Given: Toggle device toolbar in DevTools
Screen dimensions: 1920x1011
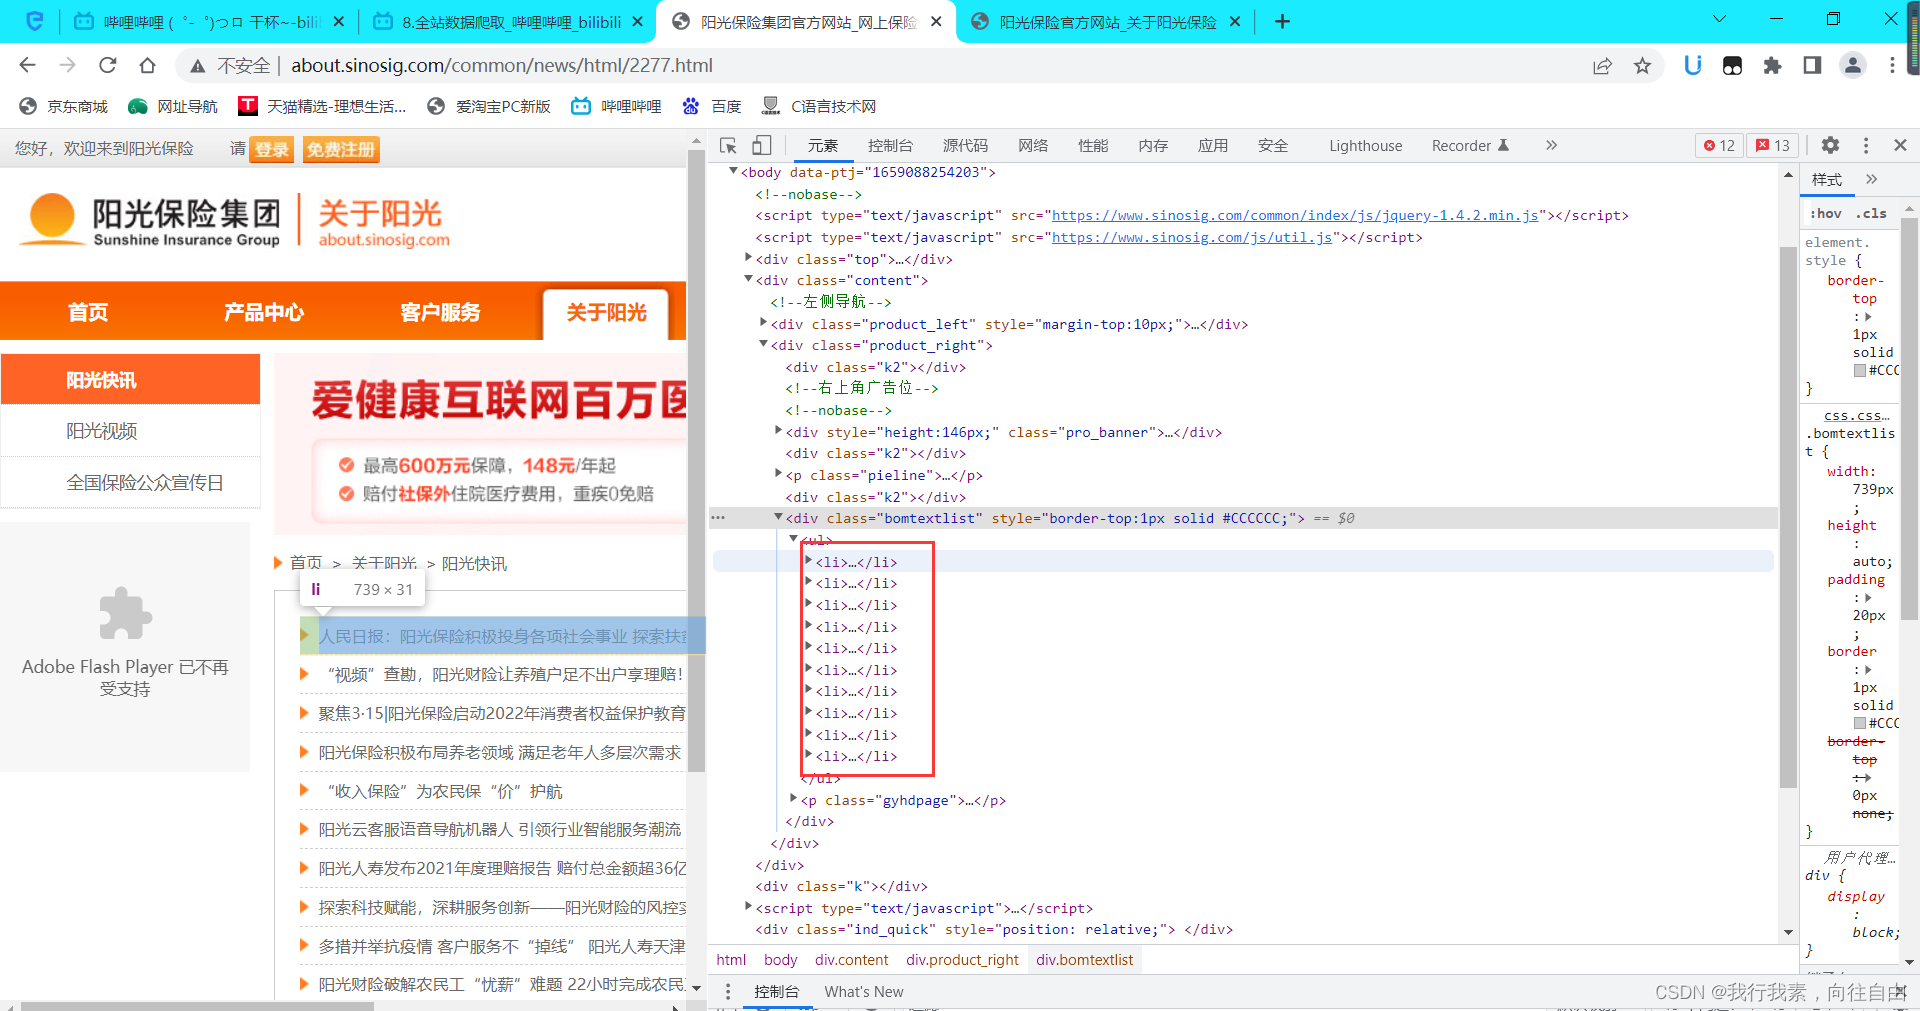Looking at the screenshot, I should tap(762, 145).
